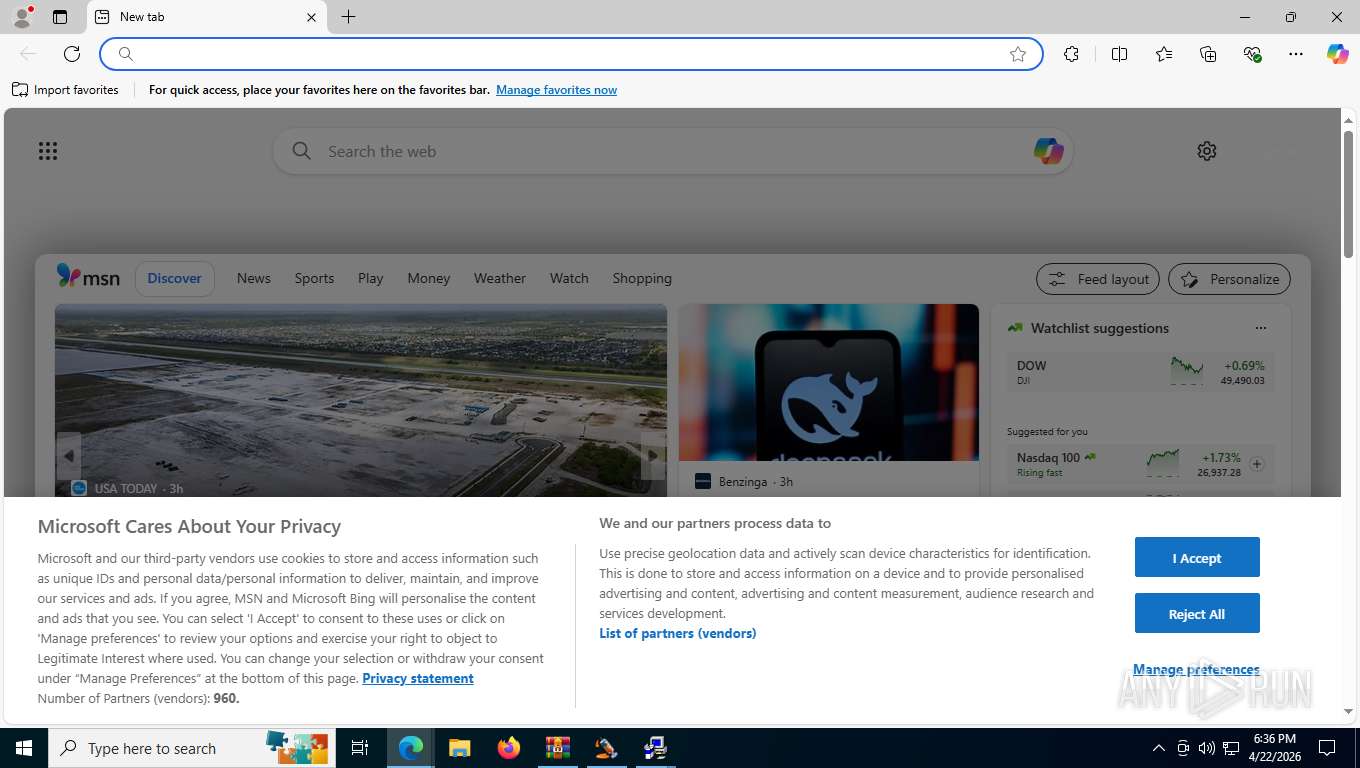
Task: Open Settings and more menu
Action: pos(1296,54)
